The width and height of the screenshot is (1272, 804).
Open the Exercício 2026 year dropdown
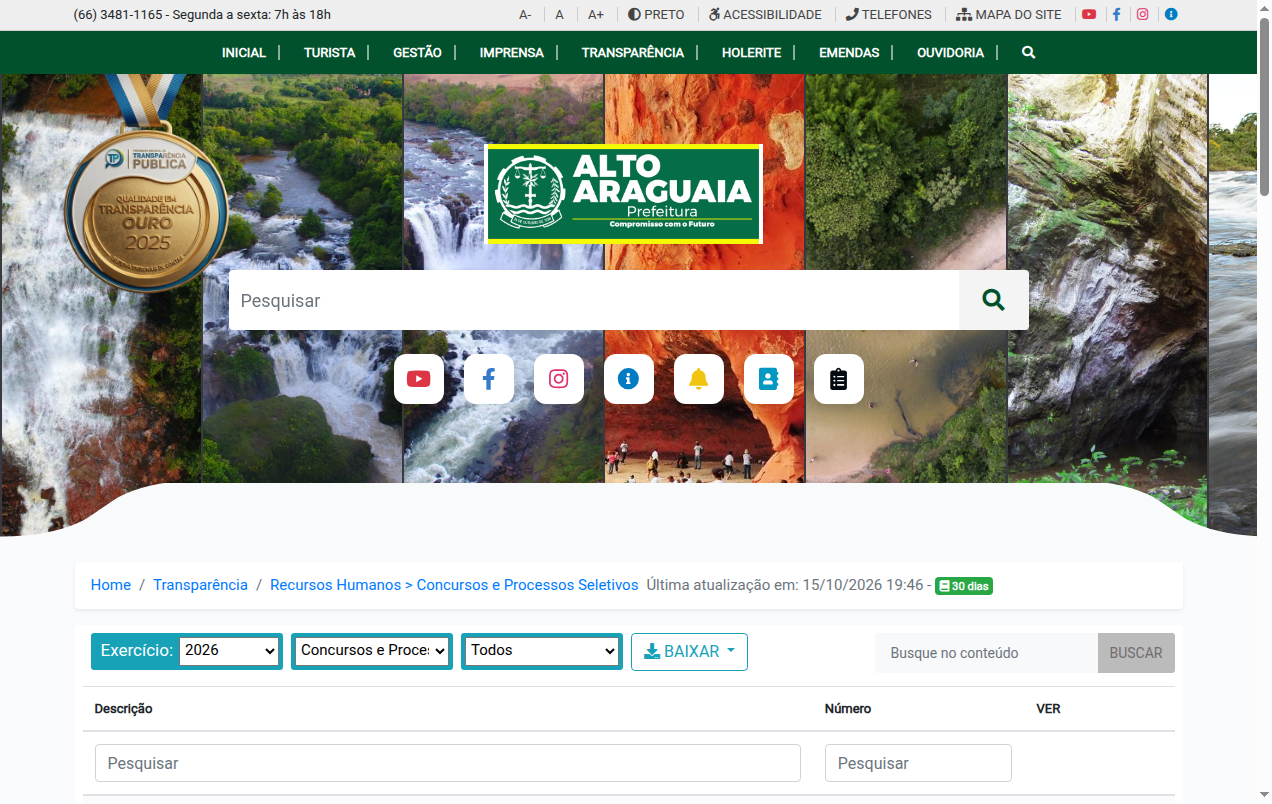(x=229, y=651)
